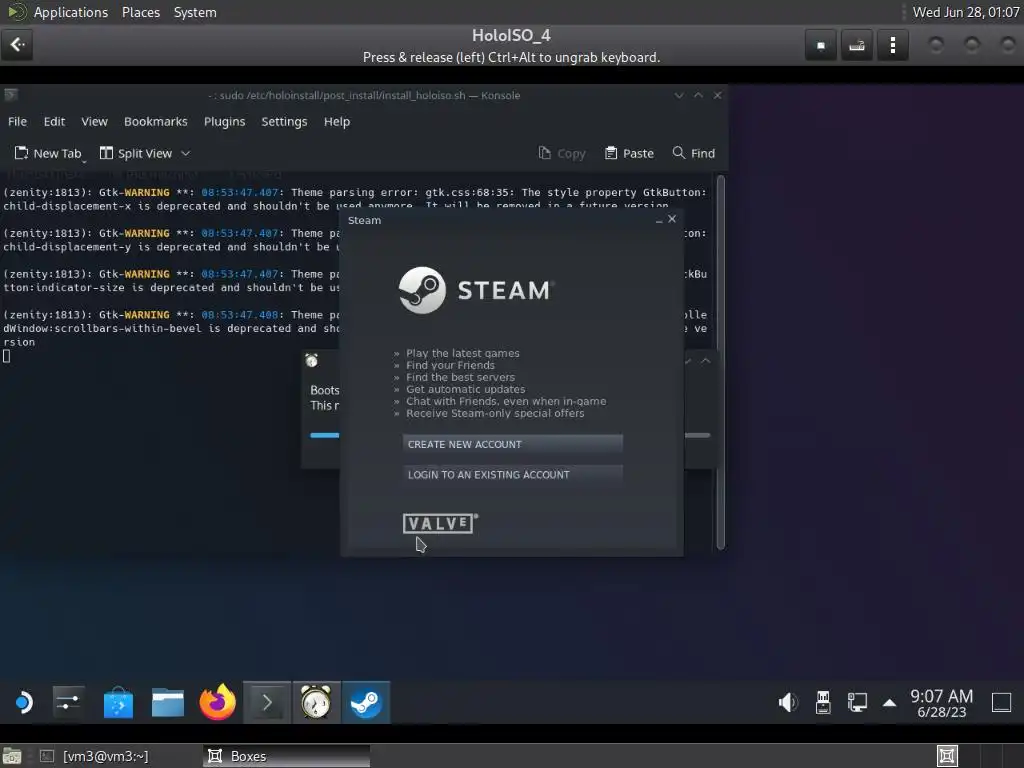The image size is (1024, 768).
Task: Open the Dolphin file manager icon
Action: pos(168,703)
